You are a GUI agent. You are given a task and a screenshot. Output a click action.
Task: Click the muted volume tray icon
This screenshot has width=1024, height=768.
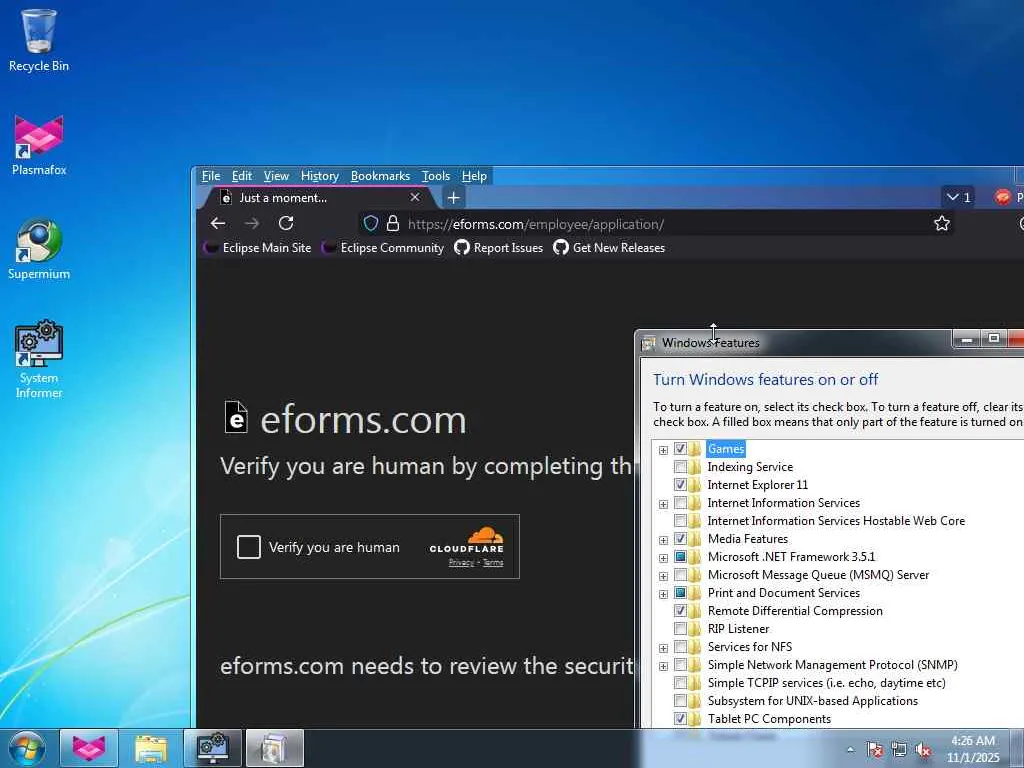pos(923,750)
